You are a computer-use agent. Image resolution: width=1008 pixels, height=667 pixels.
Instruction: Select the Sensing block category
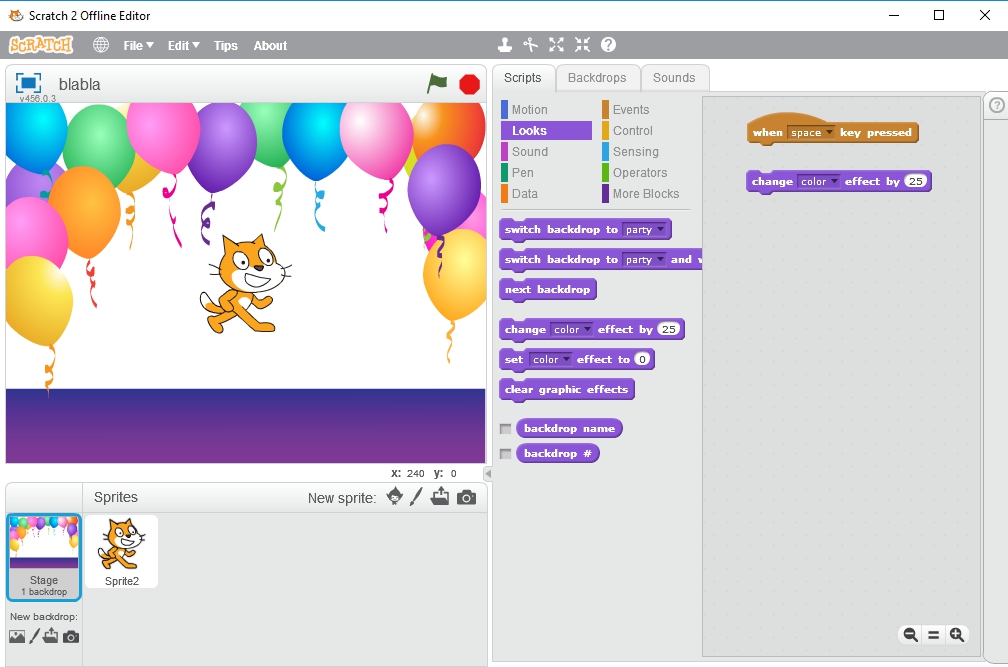(x=646, y=152)
